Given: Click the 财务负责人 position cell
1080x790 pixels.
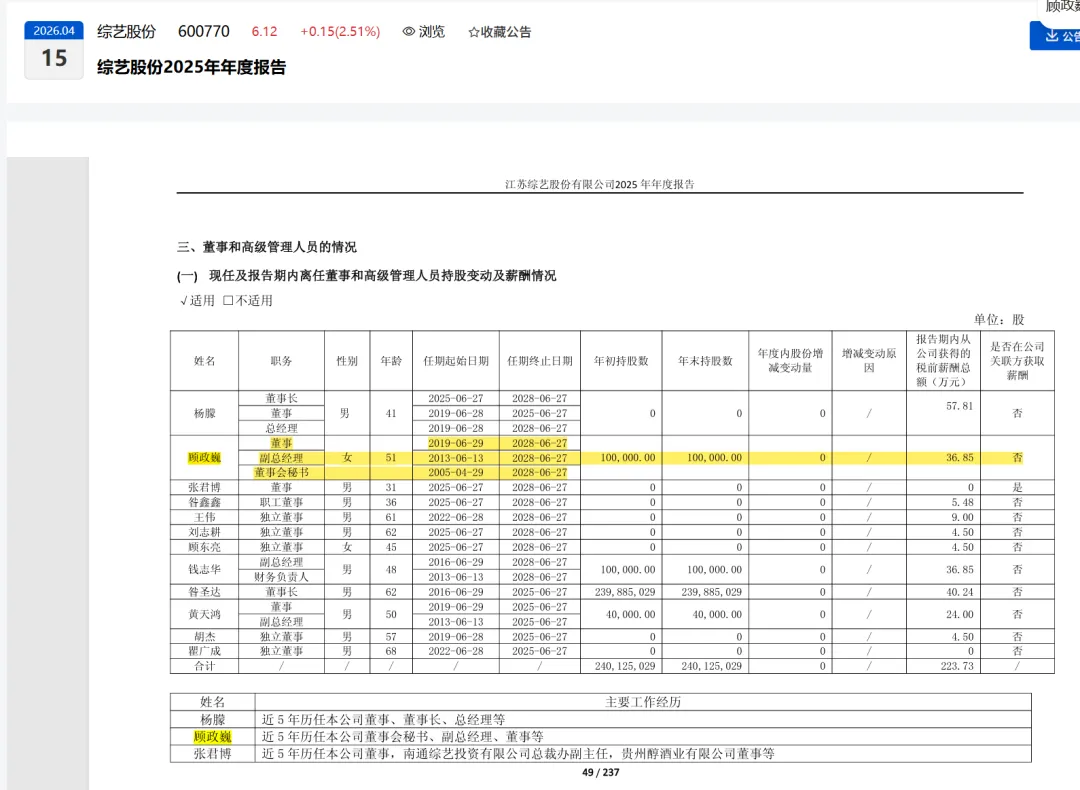Looking at the screenshot, I should click(x=281, y=577).
